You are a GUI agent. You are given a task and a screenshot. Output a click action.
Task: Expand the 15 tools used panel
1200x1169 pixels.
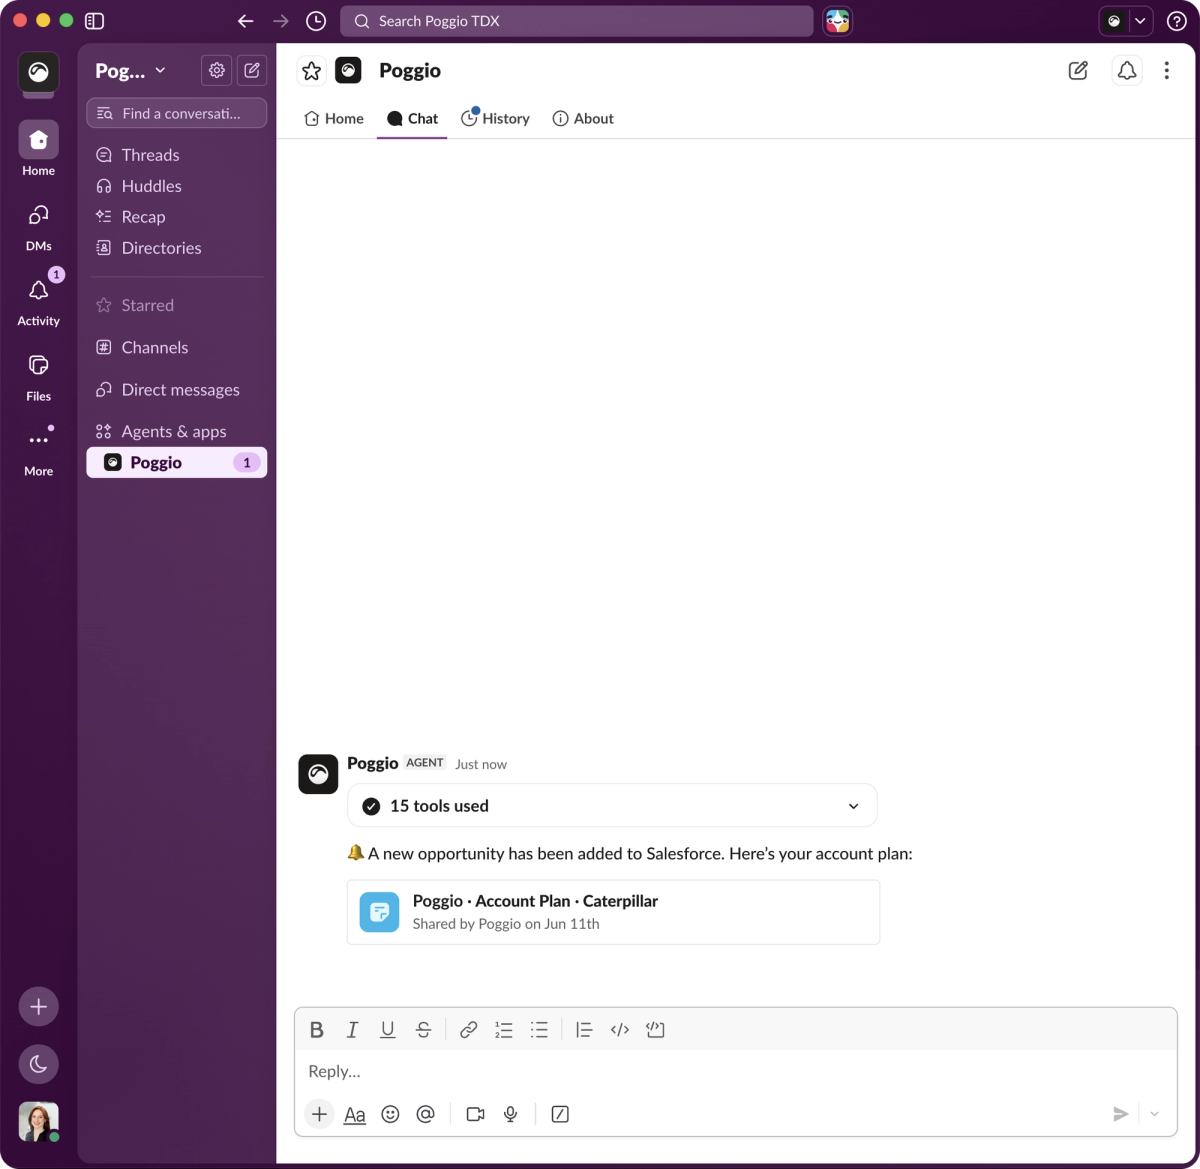click(x=612, y=806)
